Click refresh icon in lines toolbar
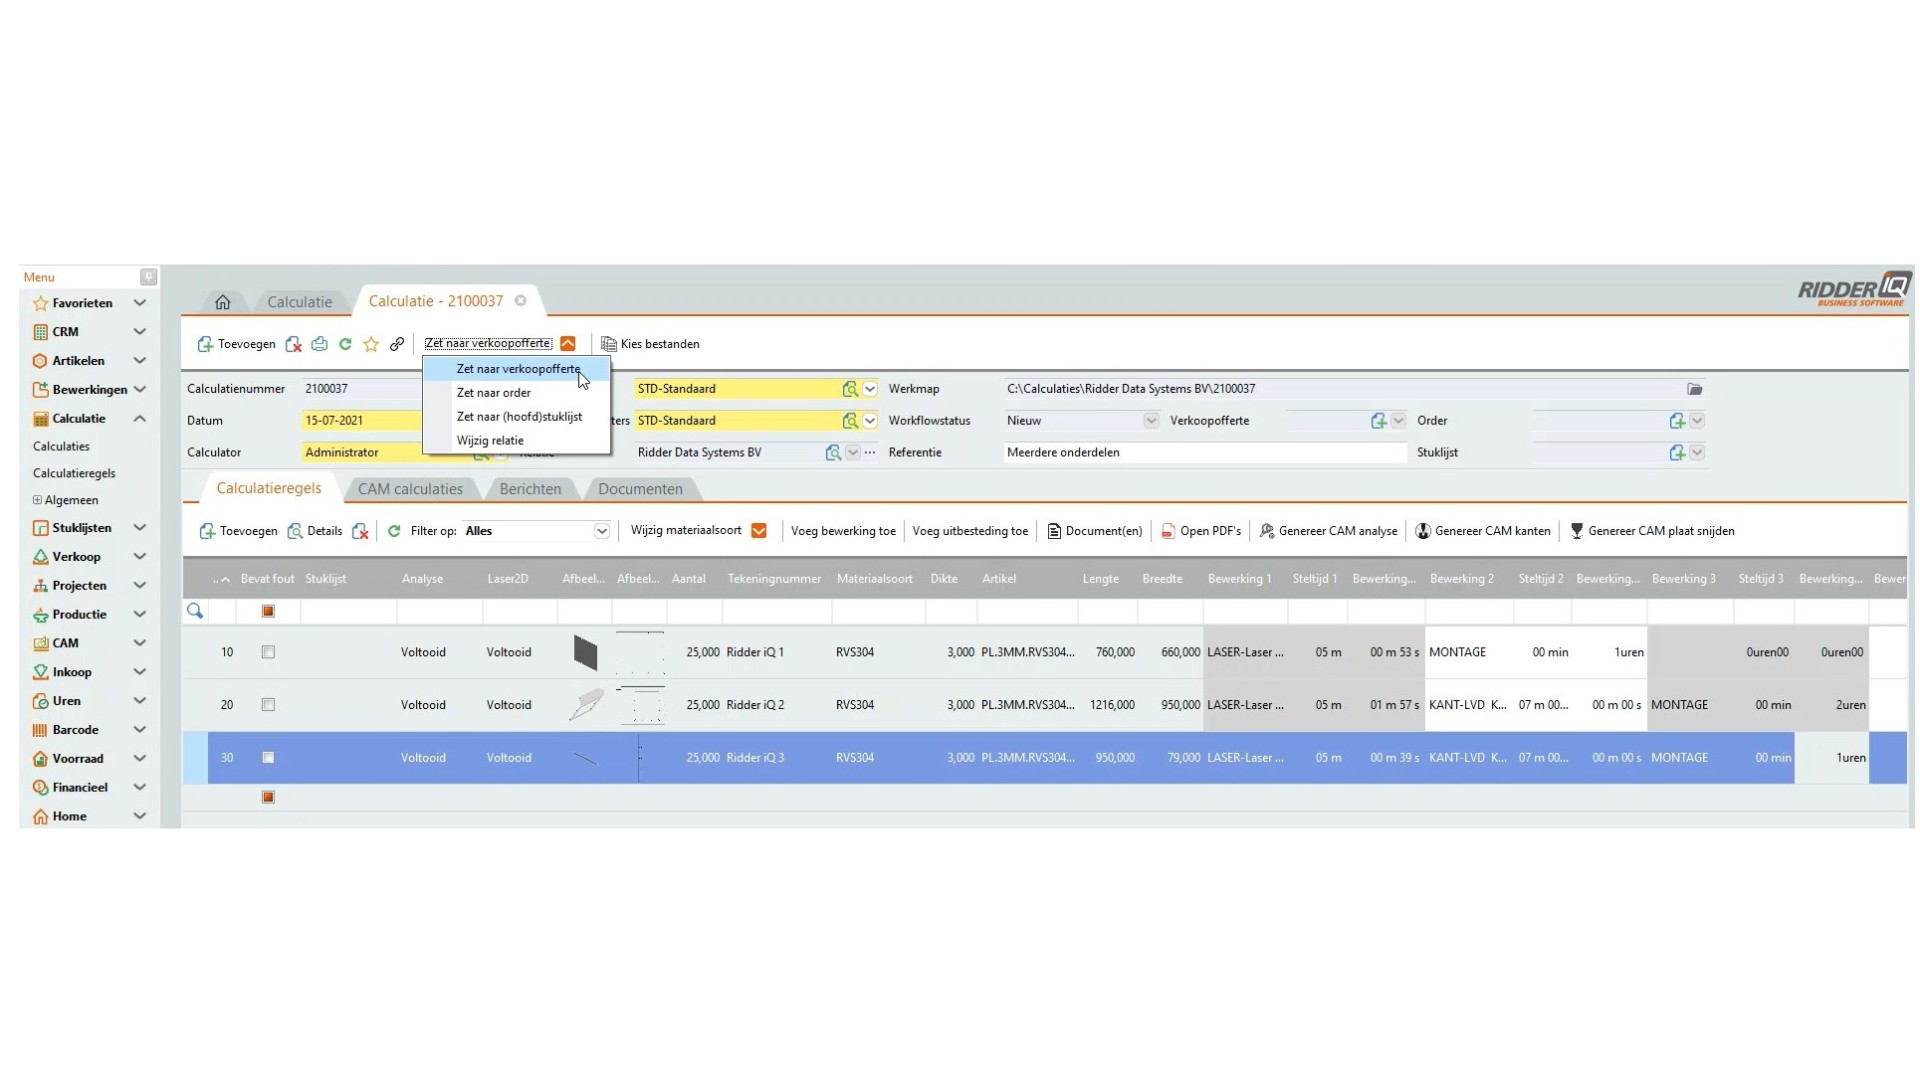Image resolution: width=1920 pixels, height=1079 pixels. [394, 531]
